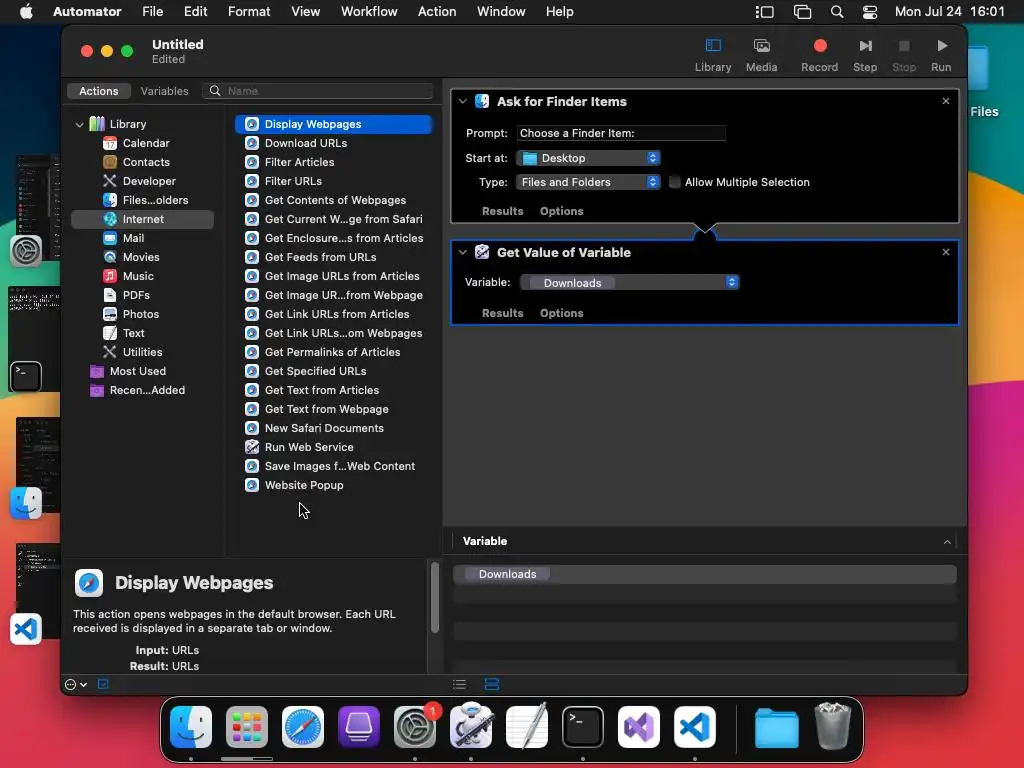The image size is (1024, 768).
Task: Collapse the Get Value of Variable action
Action: (x=462, y=252)
